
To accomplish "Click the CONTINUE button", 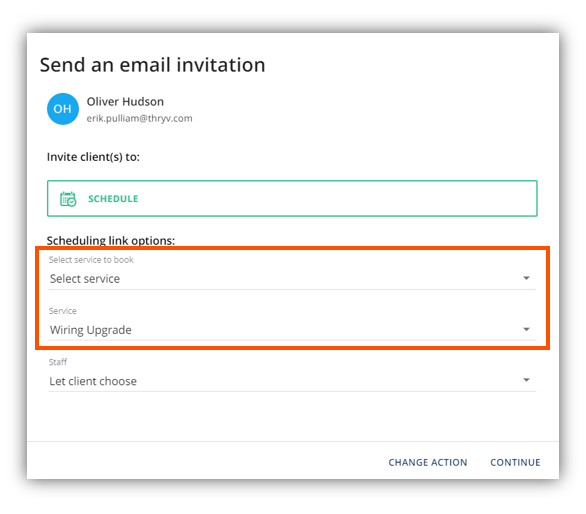I will coord(515,462).
